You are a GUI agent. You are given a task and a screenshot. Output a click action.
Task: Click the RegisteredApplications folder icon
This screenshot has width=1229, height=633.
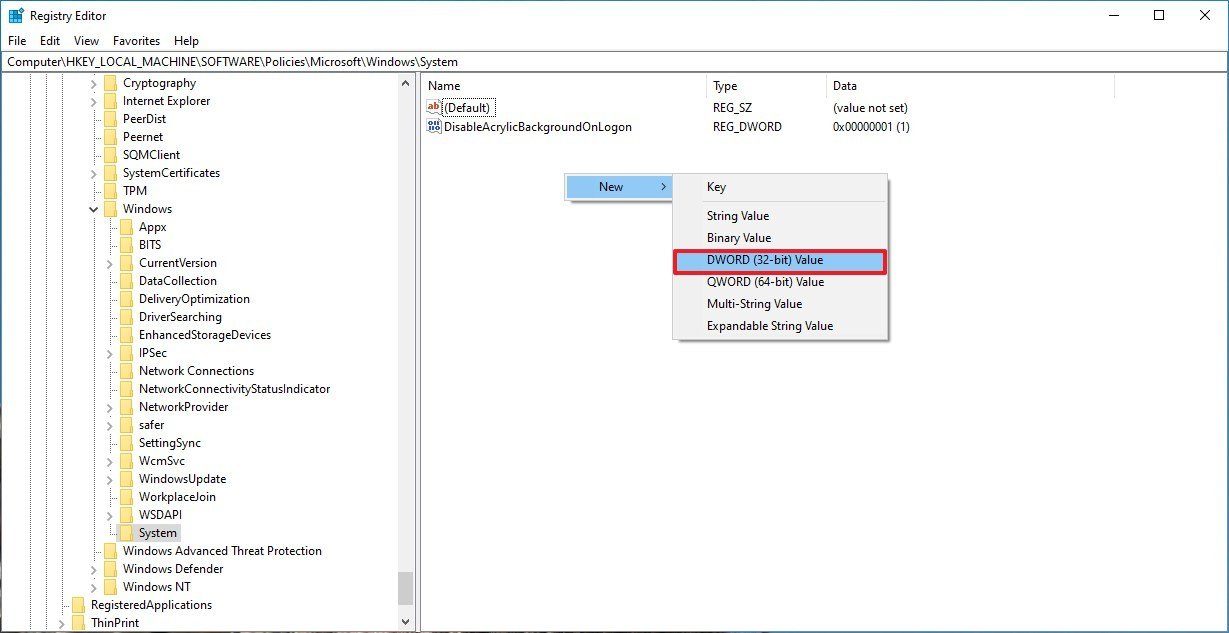tap(78, 605)
